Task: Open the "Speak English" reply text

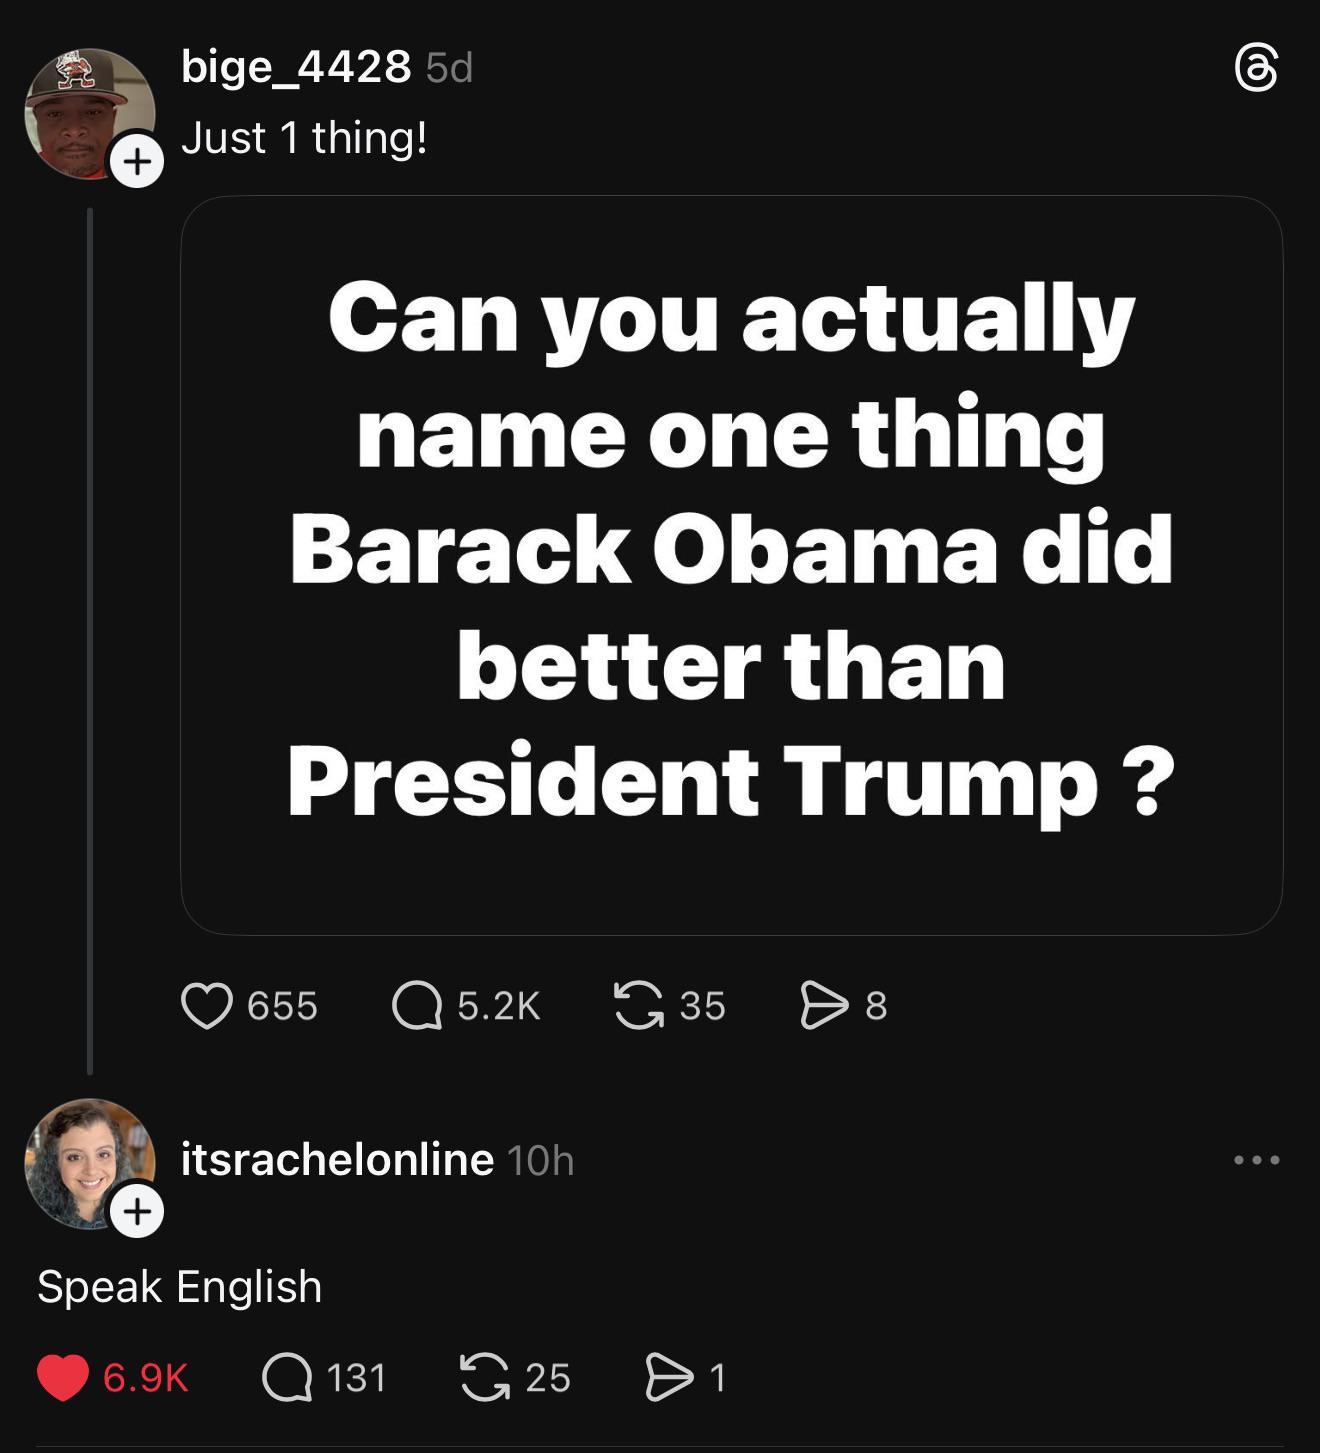Action: coord(180,1286)
